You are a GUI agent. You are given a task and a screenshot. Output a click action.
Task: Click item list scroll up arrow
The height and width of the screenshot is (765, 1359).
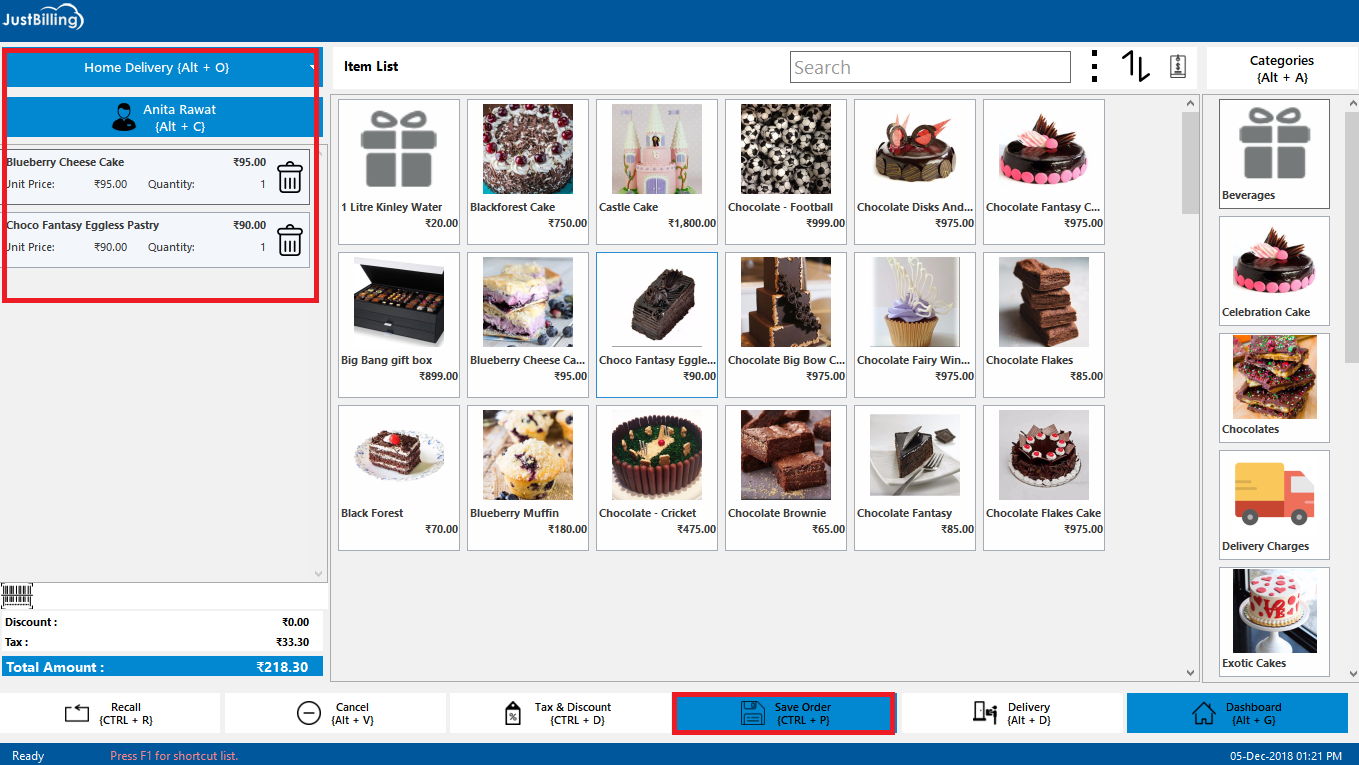coord(1190,103)
